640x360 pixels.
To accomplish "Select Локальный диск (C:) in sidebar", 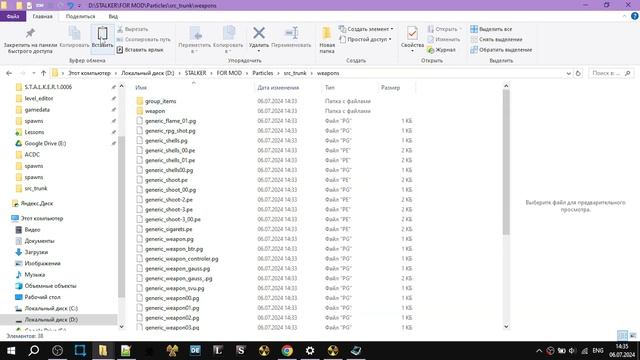I will pos(51,309).
